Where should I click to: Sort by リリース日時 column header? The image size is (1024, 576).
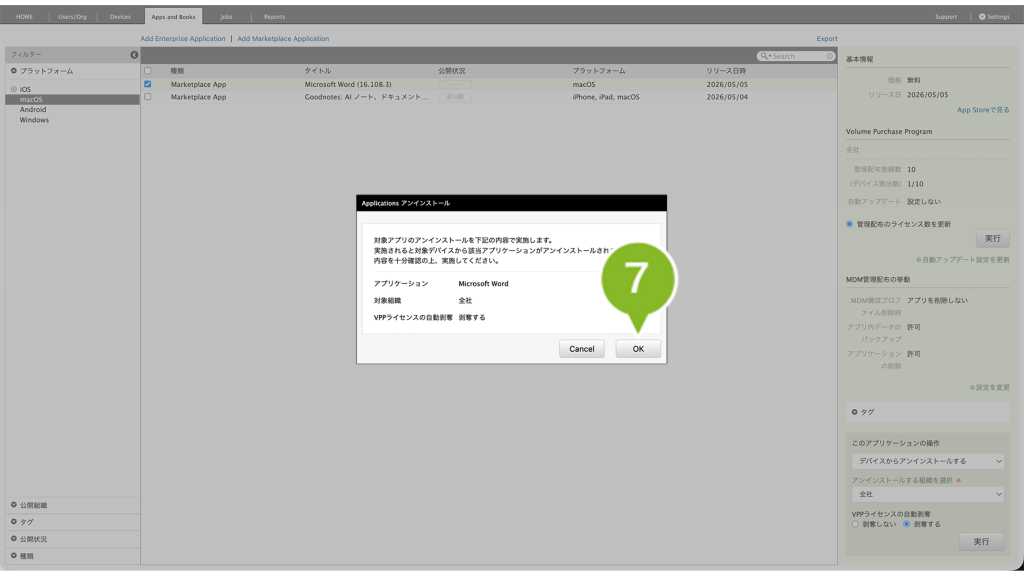726,71
